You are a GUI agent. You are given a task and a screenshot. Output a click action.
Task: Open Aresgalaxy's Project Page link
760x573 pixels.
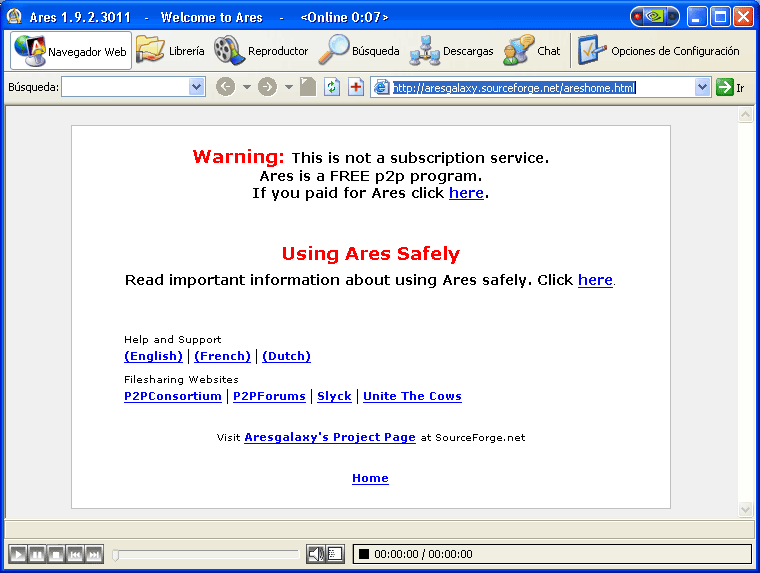329,437
